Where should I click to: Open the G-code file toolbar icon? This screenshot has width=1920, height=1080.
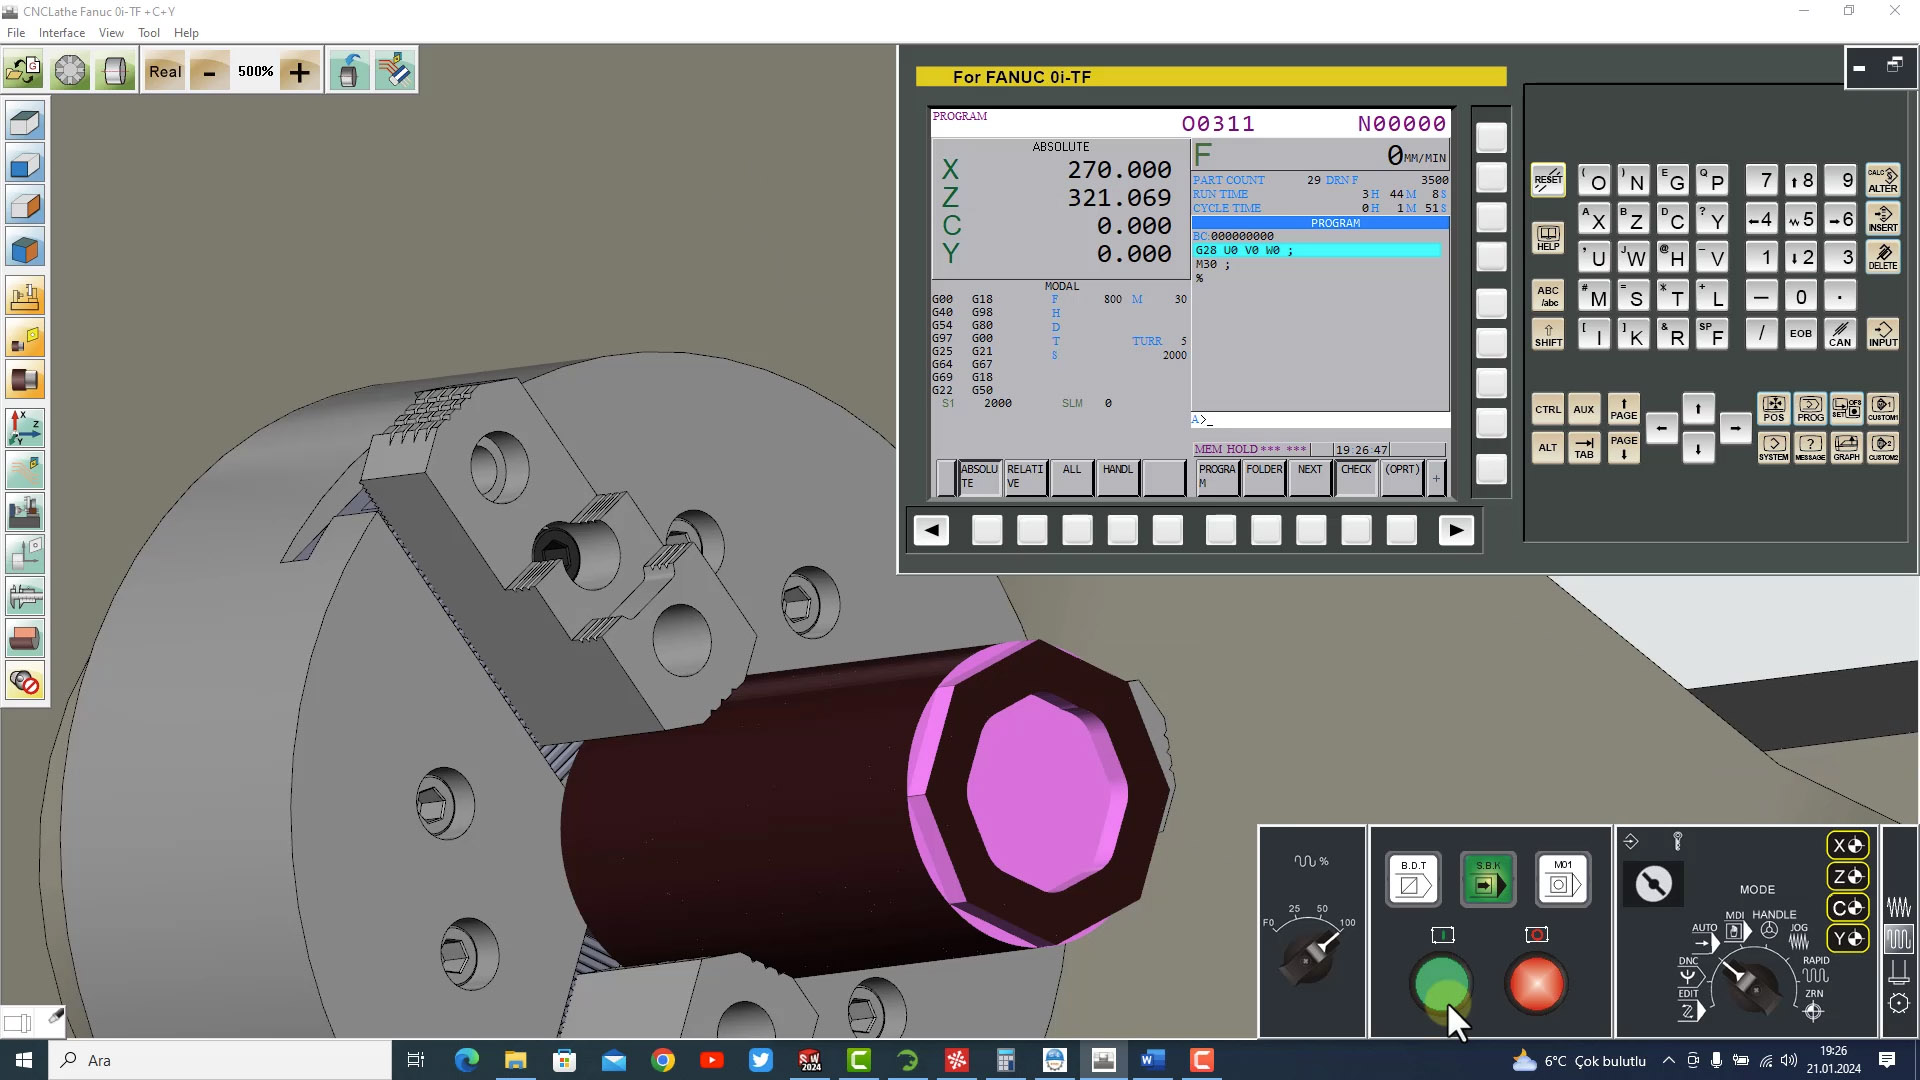[24, 71]
